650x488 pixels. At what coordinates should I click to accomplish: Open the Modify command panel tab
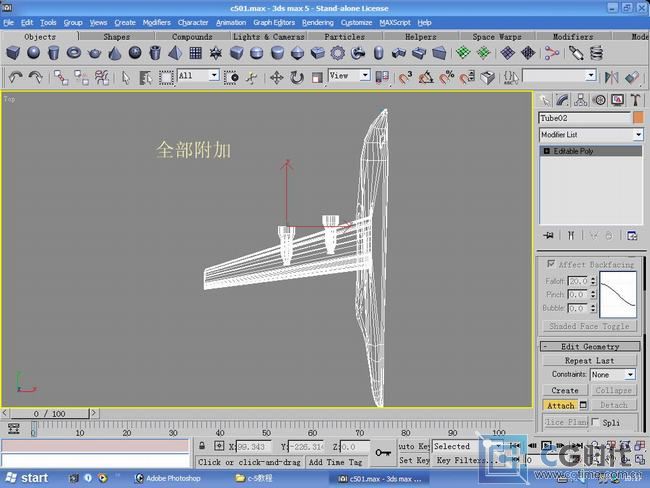click(563, 100)
